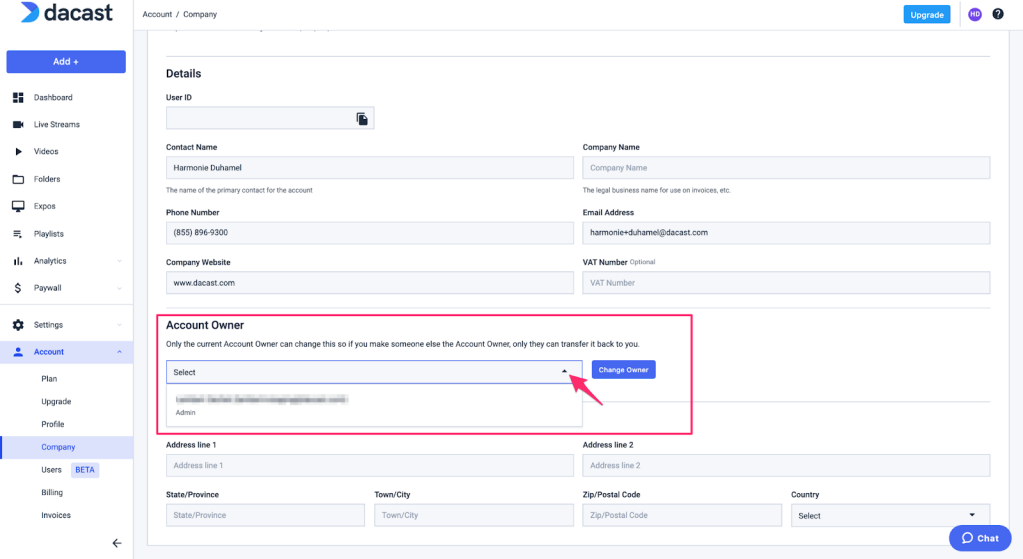Click the Add + button

coord(66,61)
